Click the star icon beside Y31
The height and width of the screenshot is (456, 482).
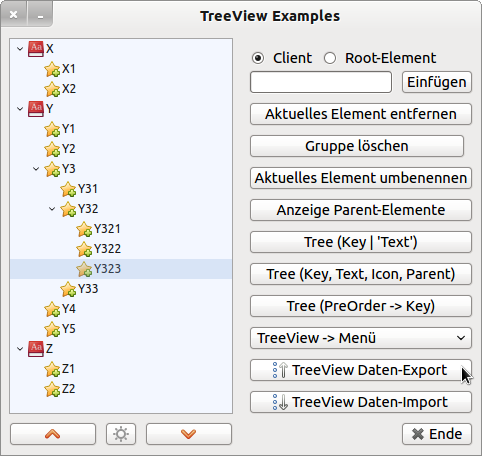[x=68, y=189]
